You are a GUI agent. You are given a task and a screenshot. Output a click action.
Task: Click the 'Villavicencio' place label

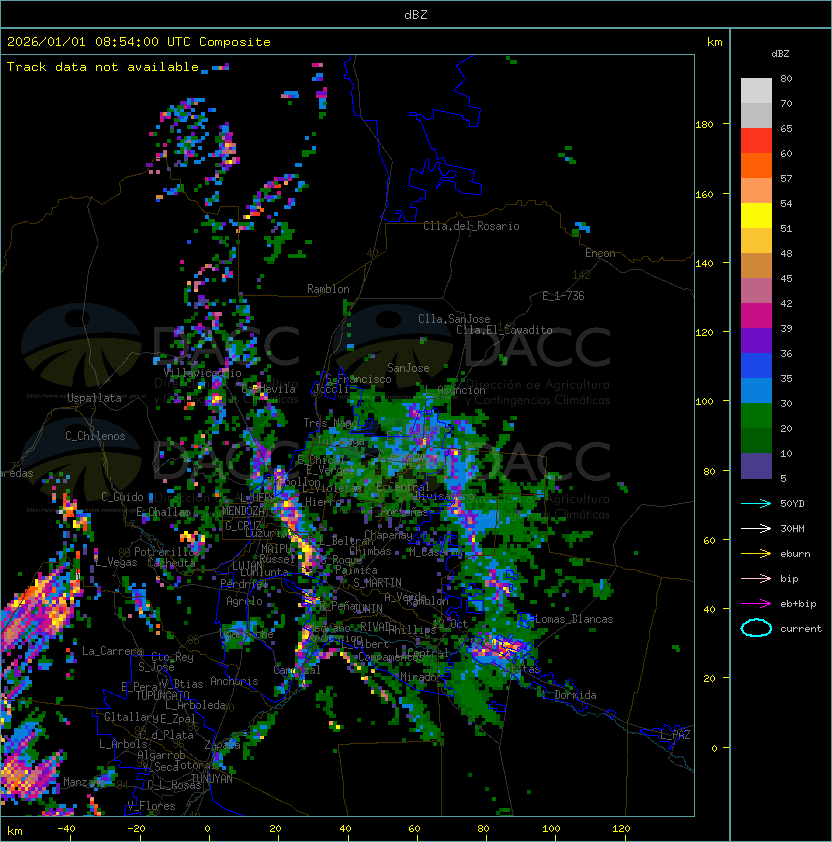202,373
